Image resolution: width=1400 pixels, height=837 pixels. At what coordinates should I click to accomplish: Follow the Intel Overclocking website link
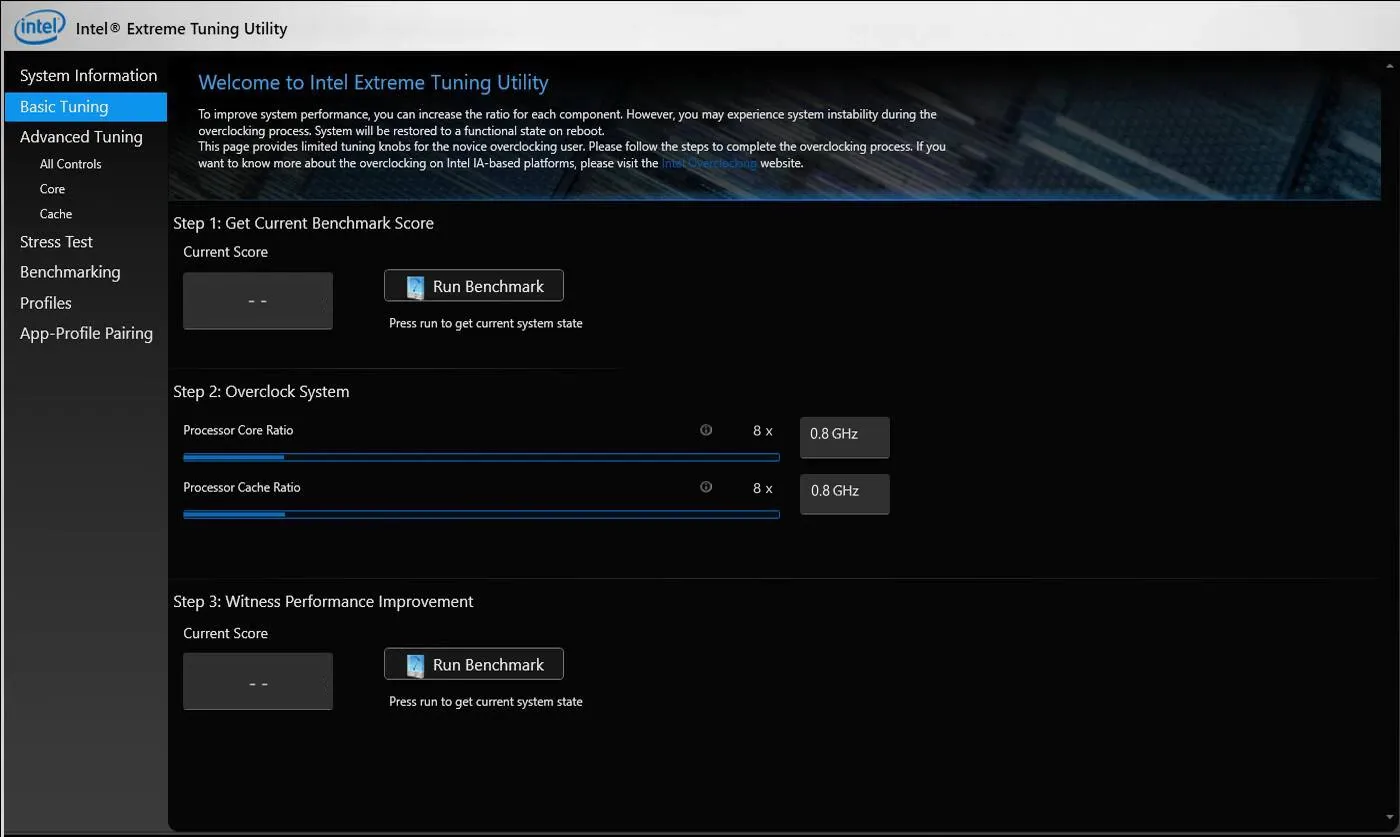point(709,163)
